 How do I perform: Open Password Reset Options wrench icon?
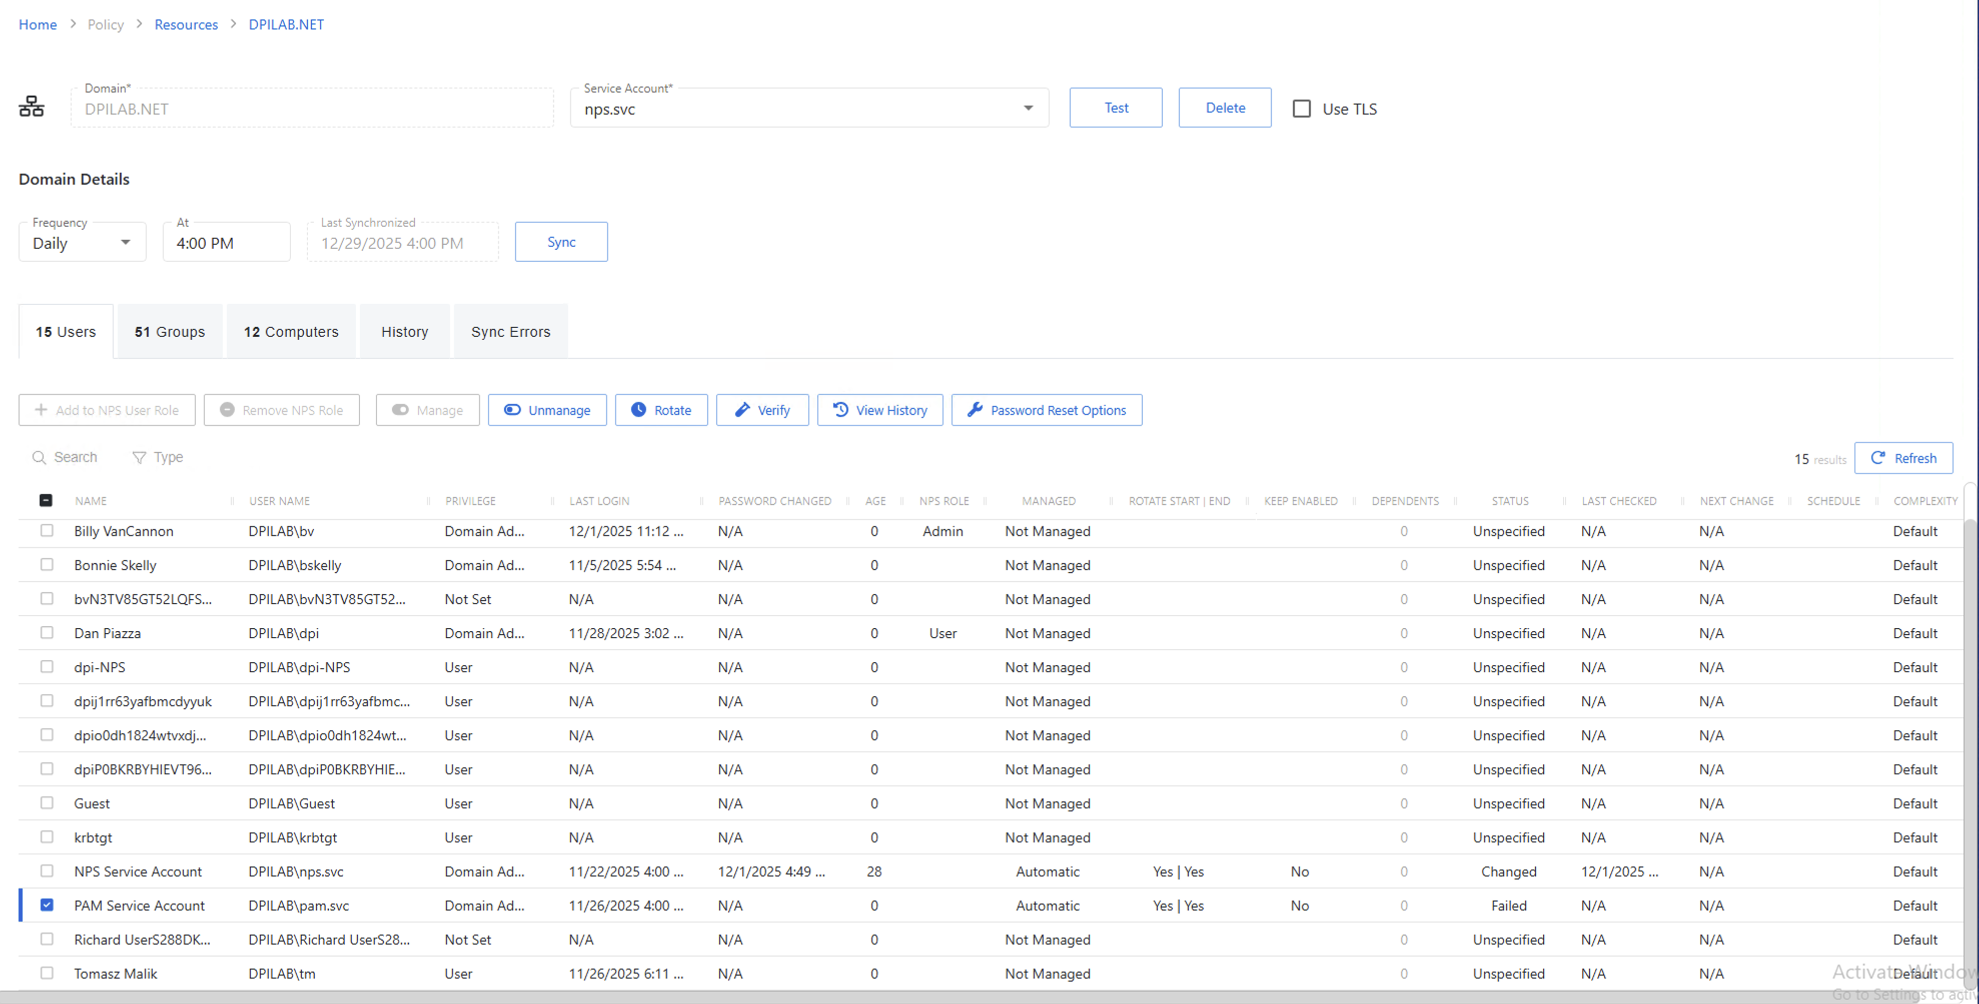[x=974, y=410]
